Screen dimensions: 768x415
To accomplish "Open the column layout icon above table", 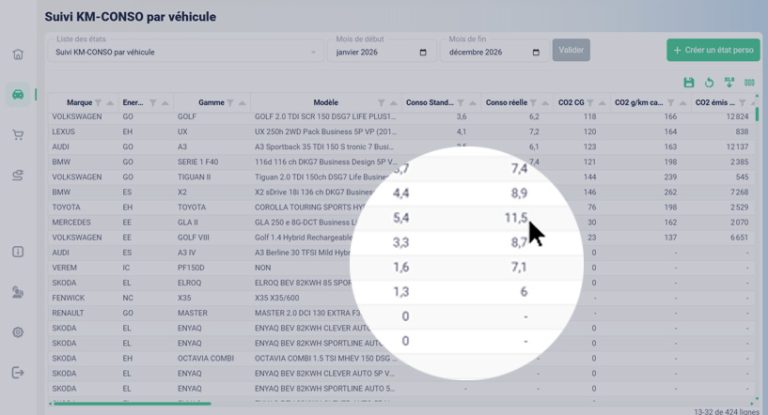I will pos(749,82).
